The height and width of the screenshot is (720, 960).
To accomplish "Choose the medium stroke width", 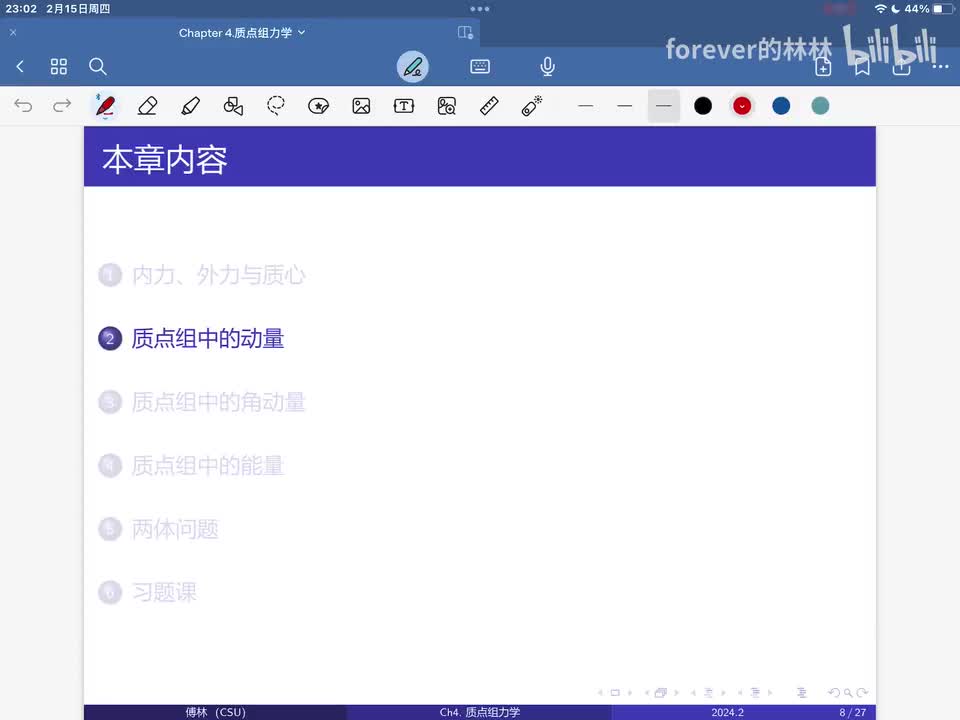I will pyautogui.click(x=624, y=106).
